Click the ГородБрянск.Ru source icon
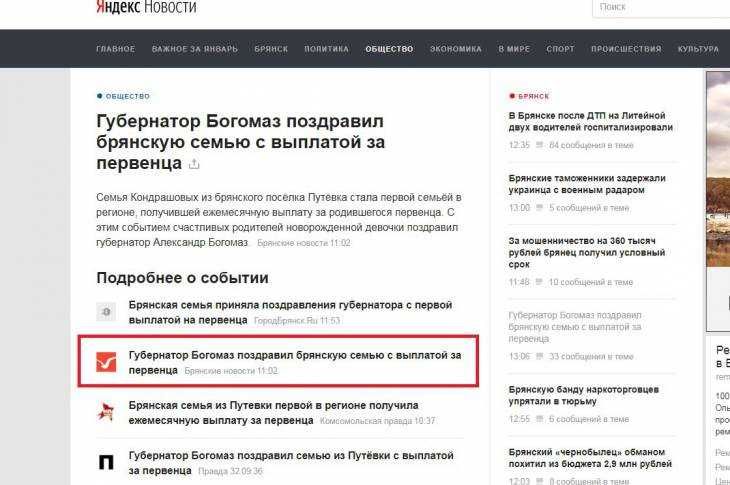This screenshot has width=730, height=485. click(106, 312)
